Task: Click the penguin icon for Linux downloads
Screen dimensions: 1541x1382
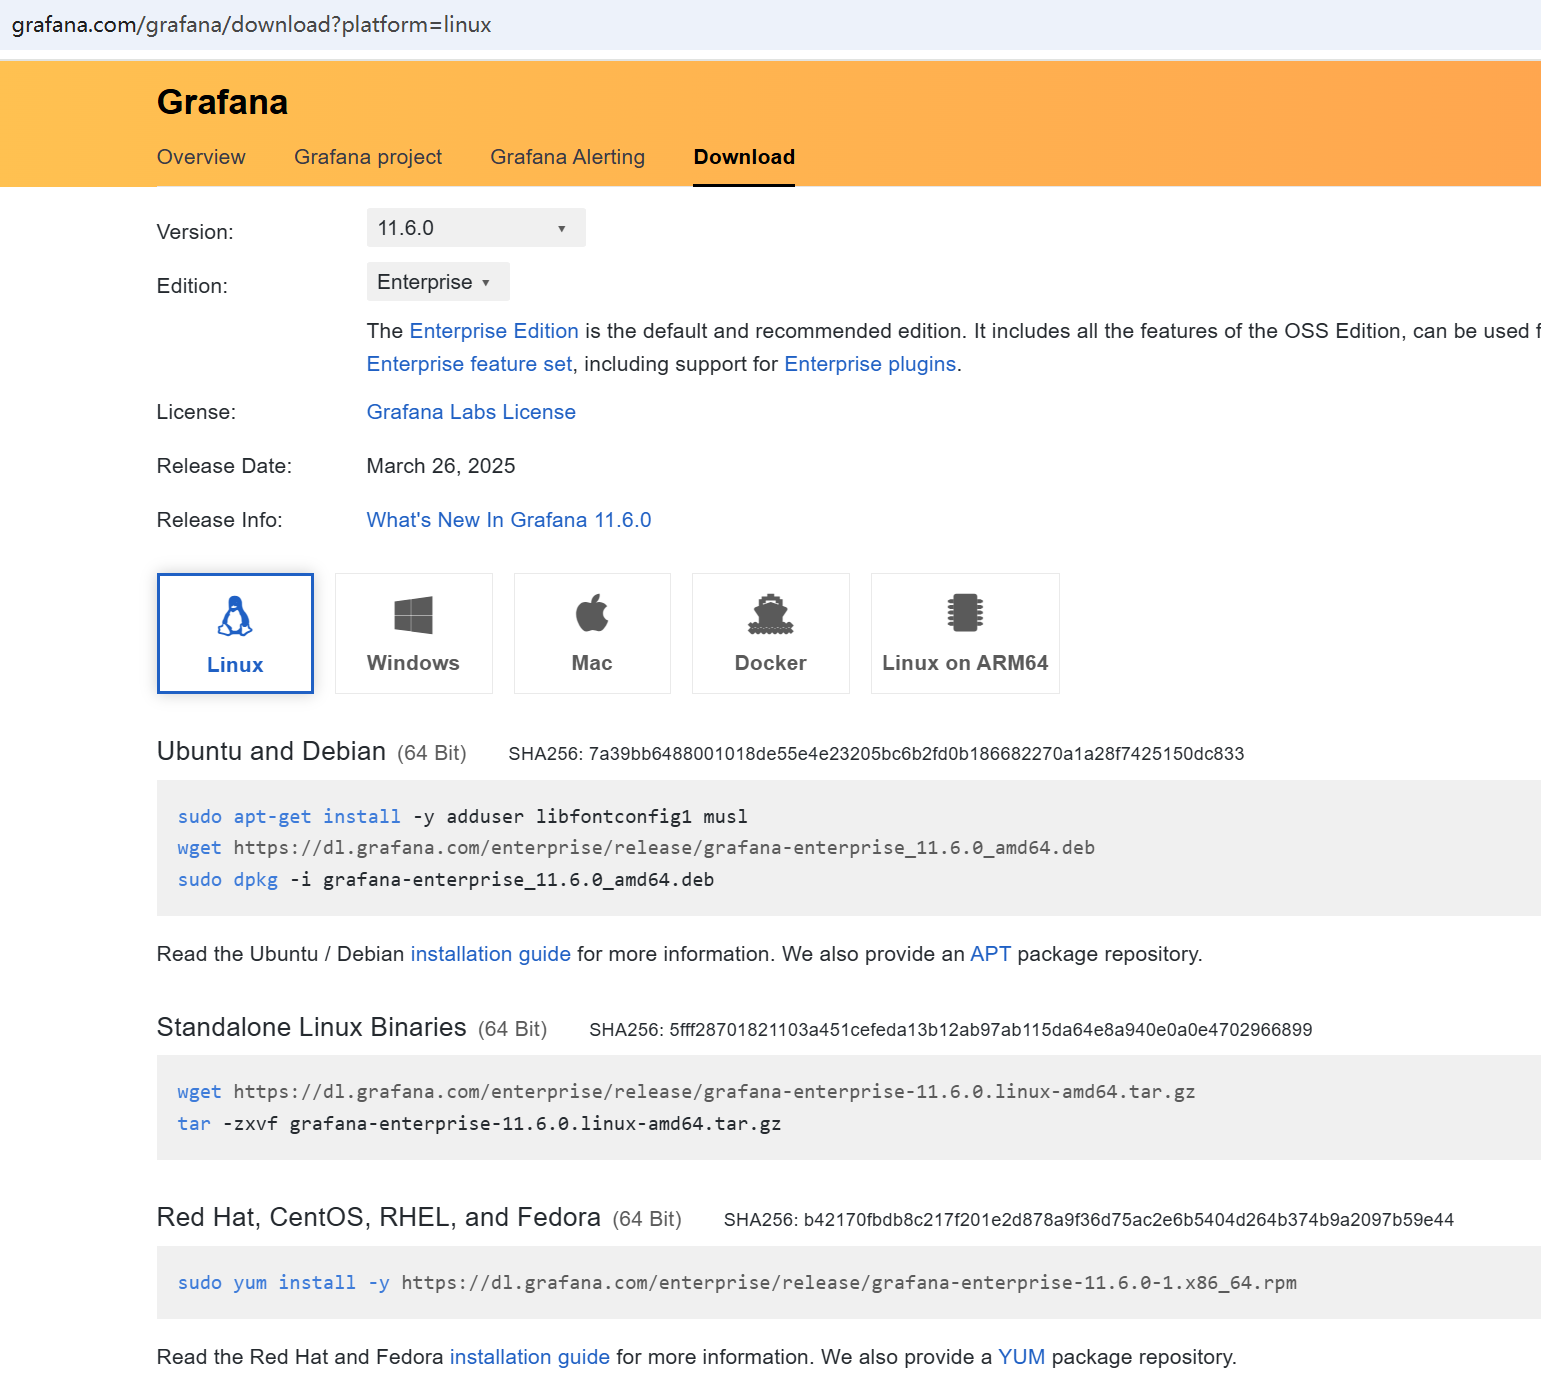Action: [234, 613]
